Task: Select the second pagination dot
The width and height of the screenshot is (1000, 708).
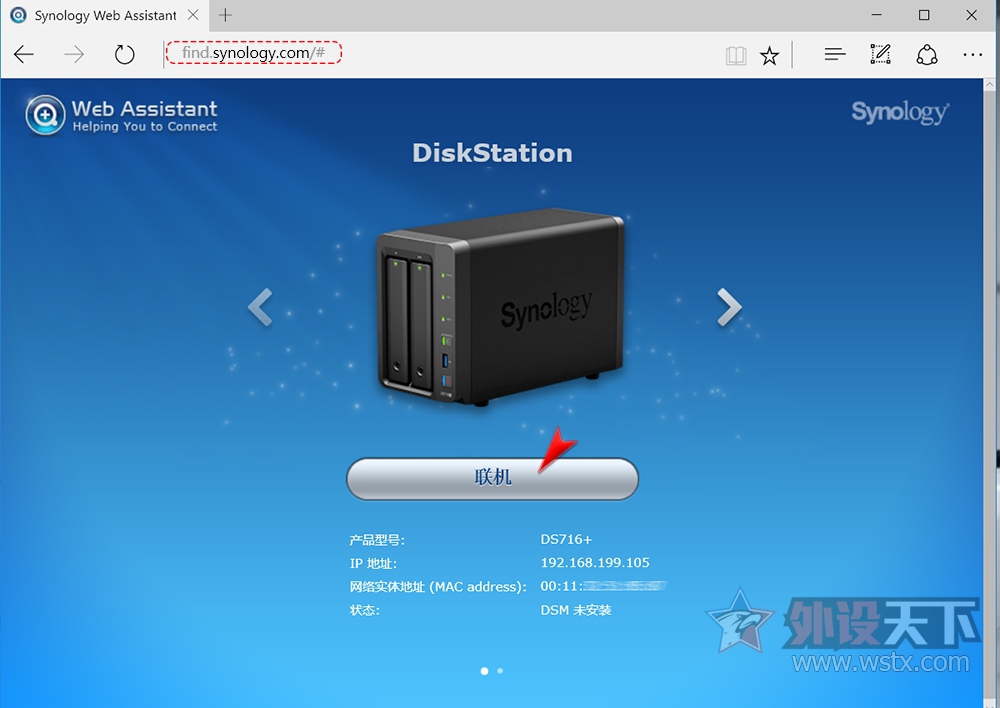Action: (500, 670)
